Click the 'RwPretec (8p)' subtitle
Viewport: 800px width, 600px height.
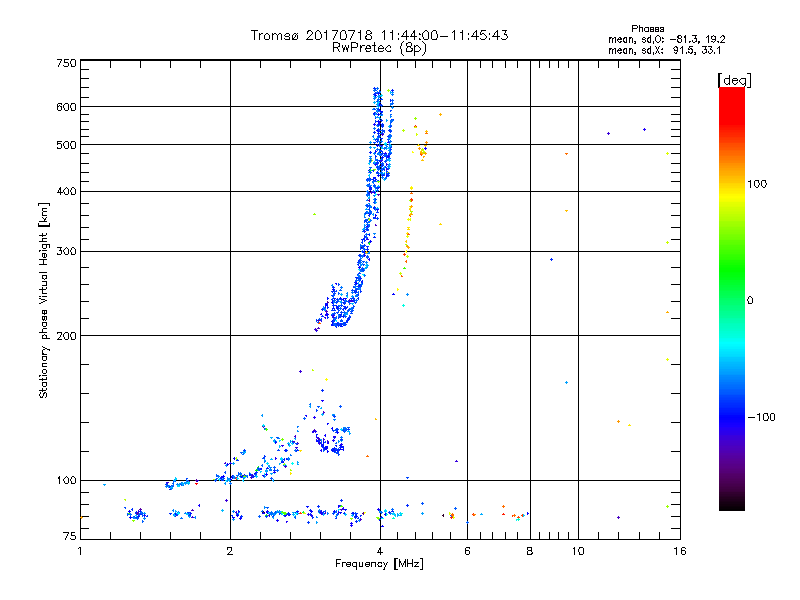(x=379, y=48)
